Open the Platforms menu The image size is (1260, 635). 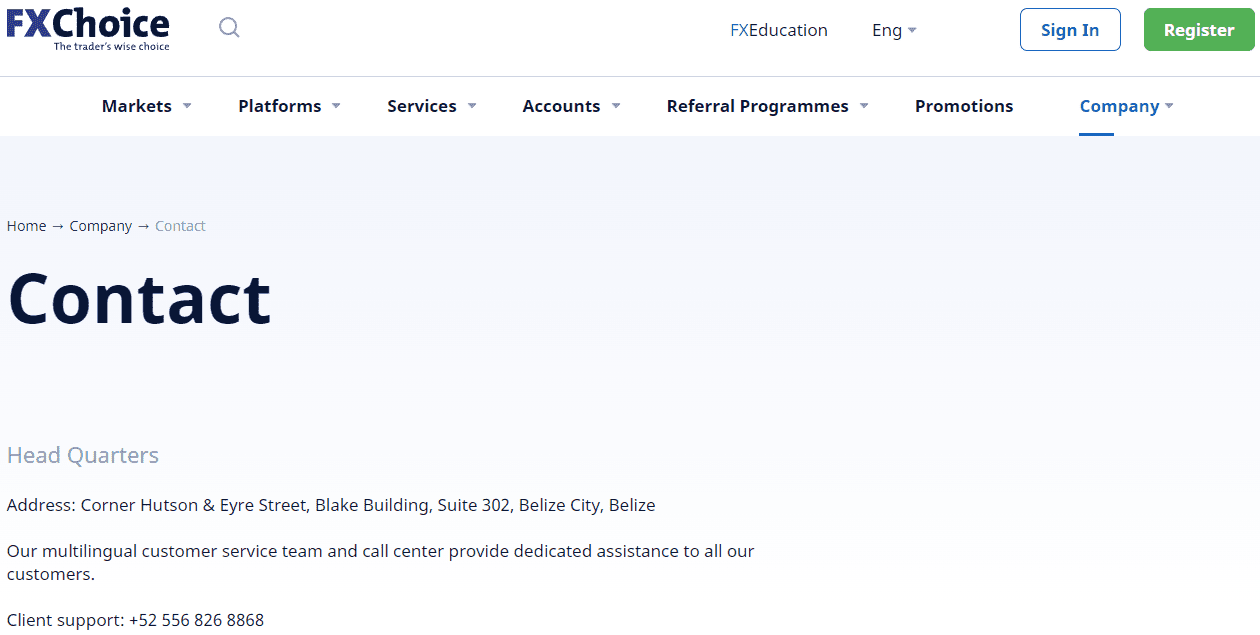[x=280, y=106]
